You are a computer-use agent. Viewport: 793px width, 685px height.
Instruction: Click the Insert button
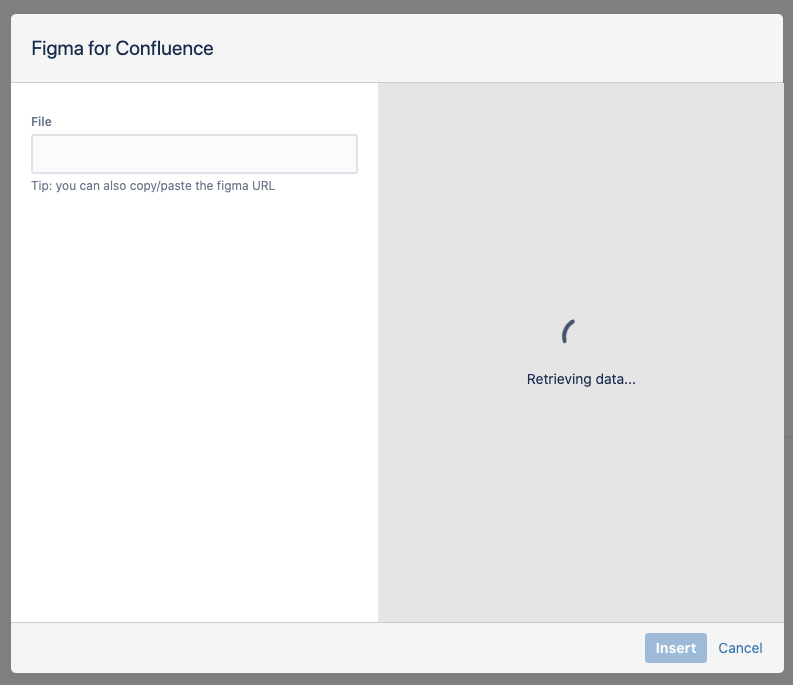click(675, 648)
